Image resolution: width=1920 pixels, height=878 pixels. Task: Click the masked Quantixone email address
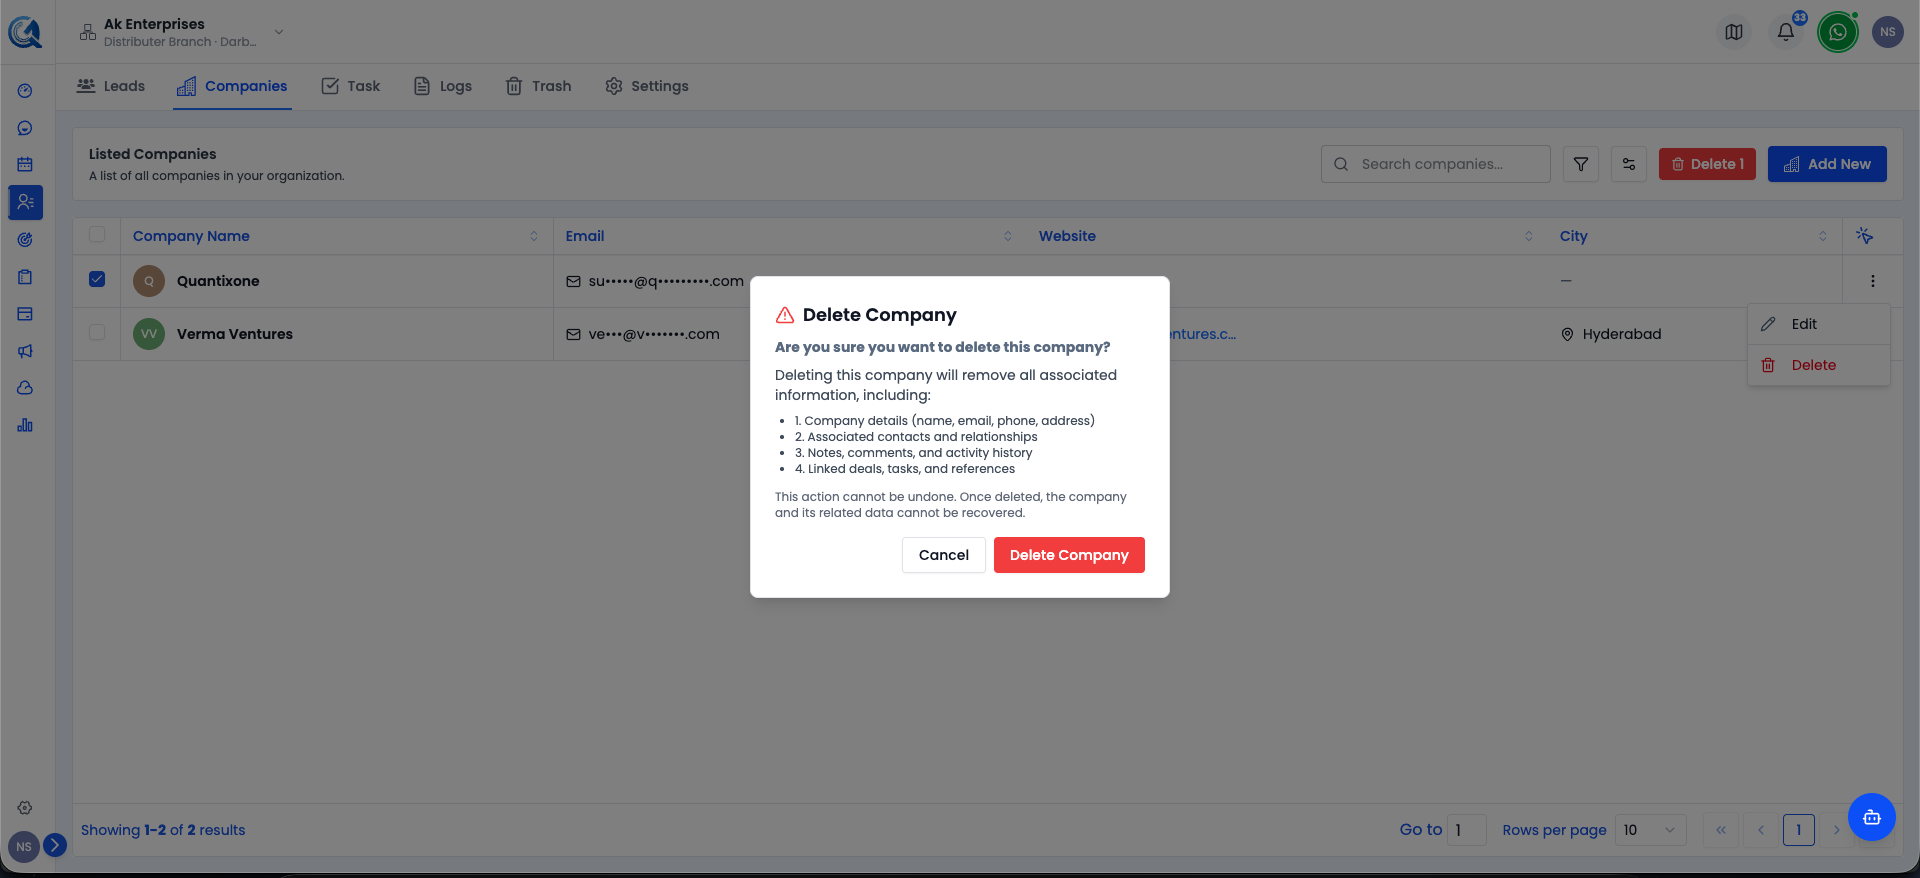[x=666, y=281]
